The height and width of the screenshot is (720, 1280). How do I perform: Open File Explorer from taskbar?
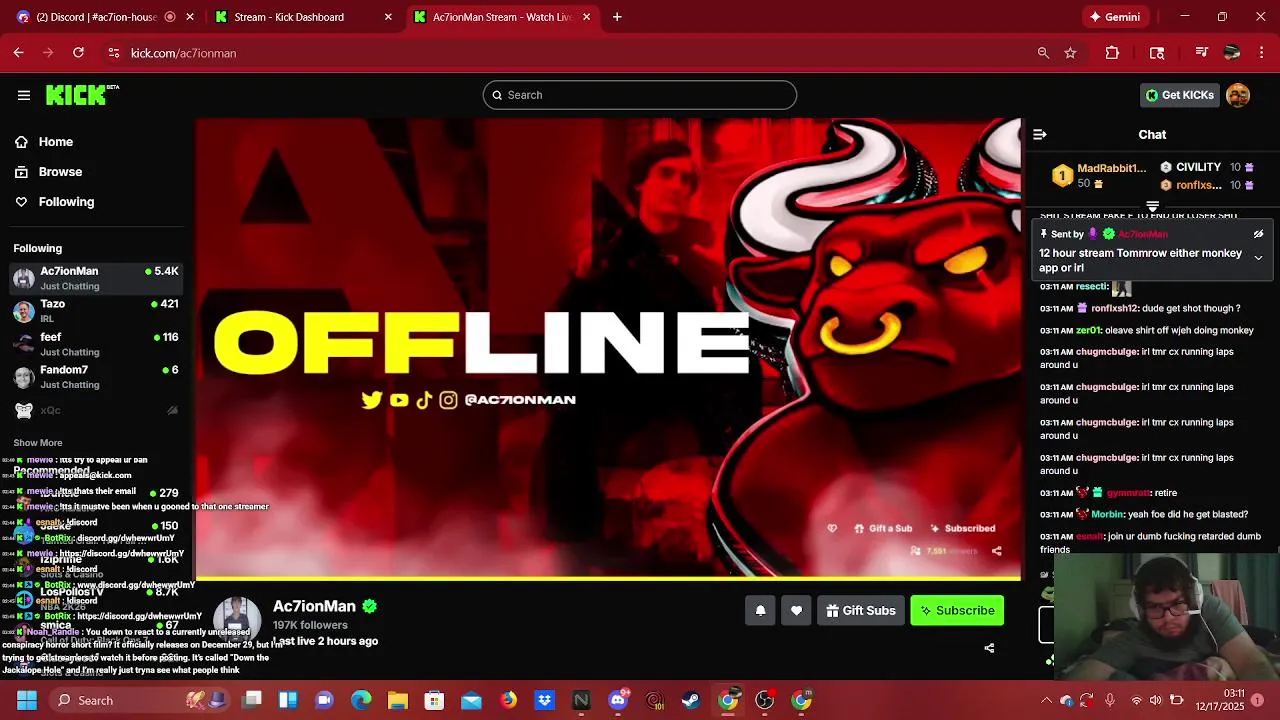(x=398, y=700)
